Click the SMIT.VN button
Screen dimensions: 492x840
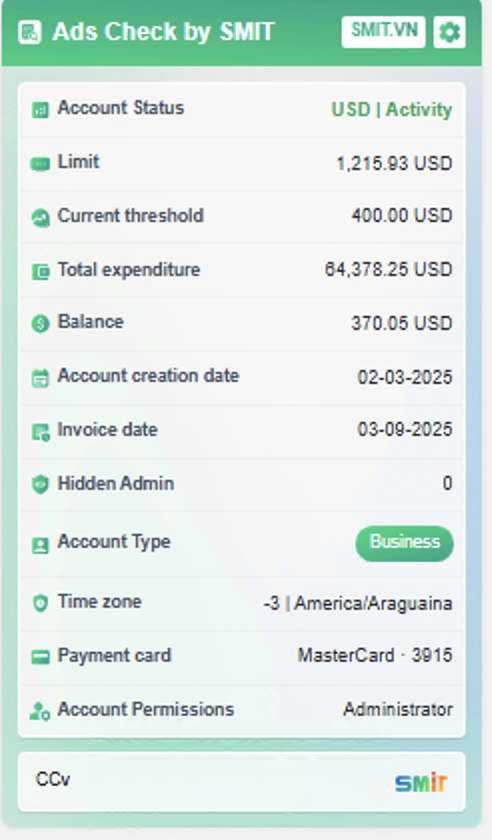point(384,32)
